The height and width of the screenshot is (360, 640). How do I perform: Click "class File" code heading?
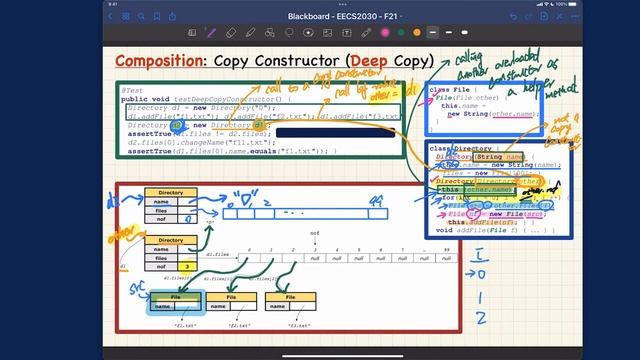point(449,89)
